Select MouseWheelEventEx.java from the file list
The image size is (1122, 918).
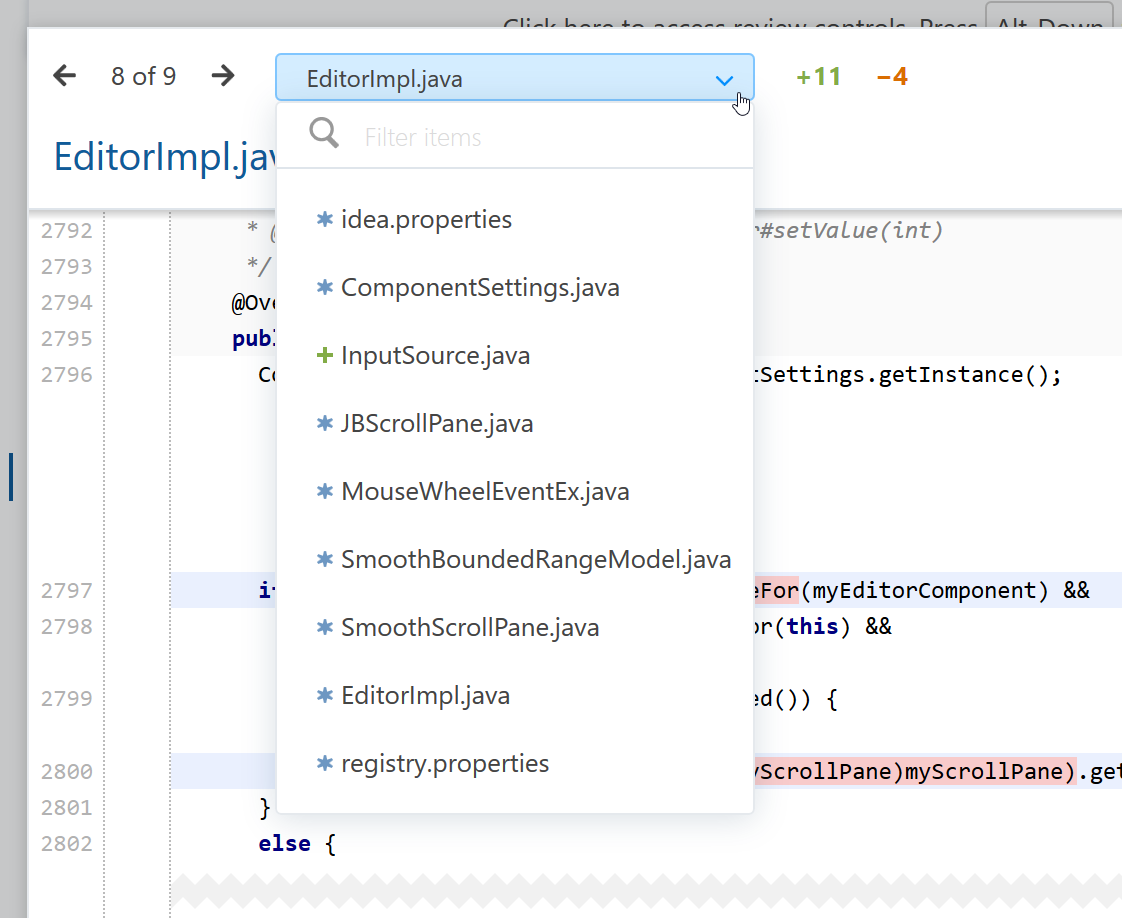[485, 492]
